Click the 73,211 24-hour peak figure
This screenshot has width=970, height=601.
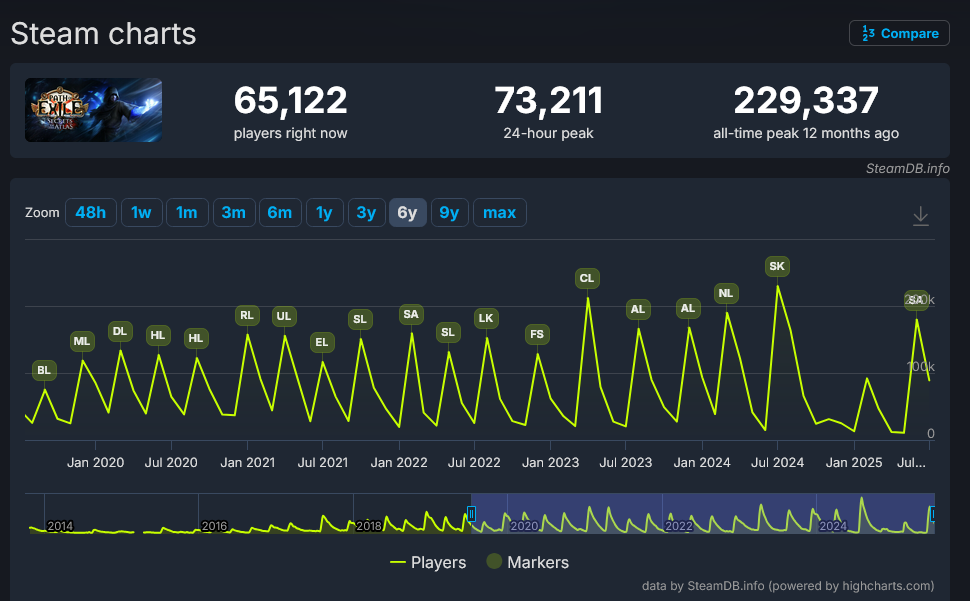[x=548, y=100]
